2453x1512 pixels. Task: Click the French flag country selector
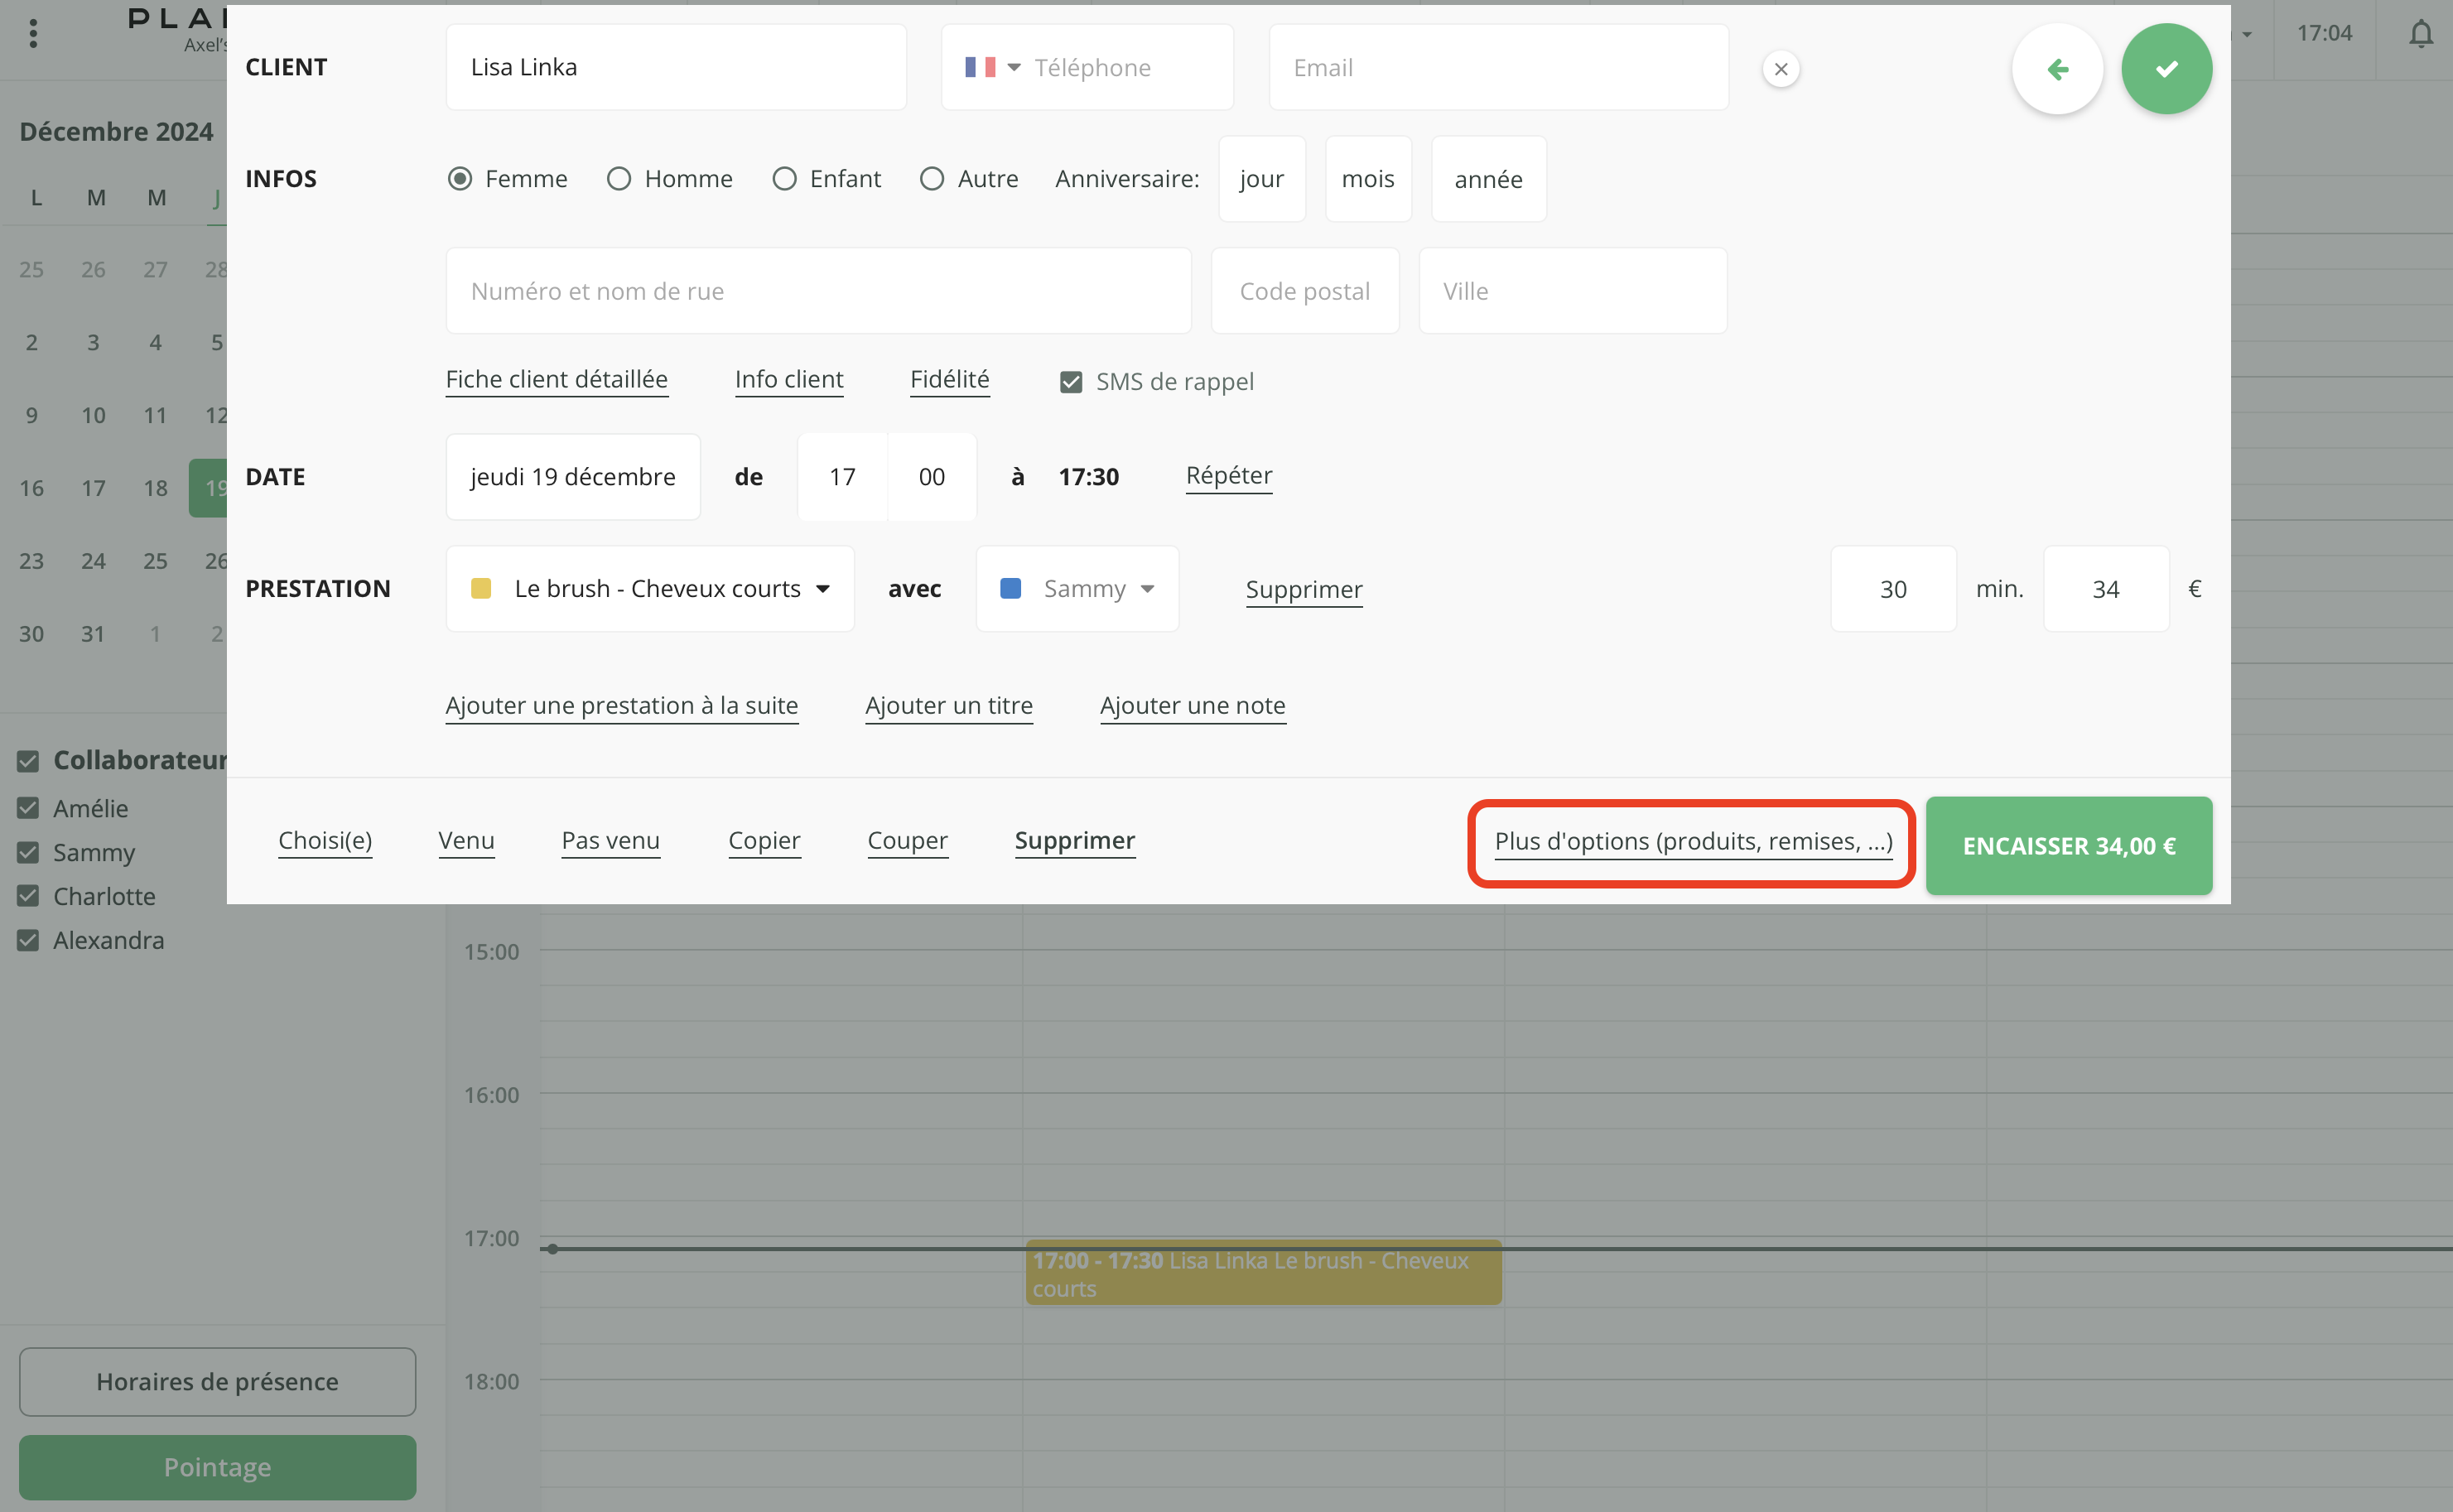pos(979,67)
